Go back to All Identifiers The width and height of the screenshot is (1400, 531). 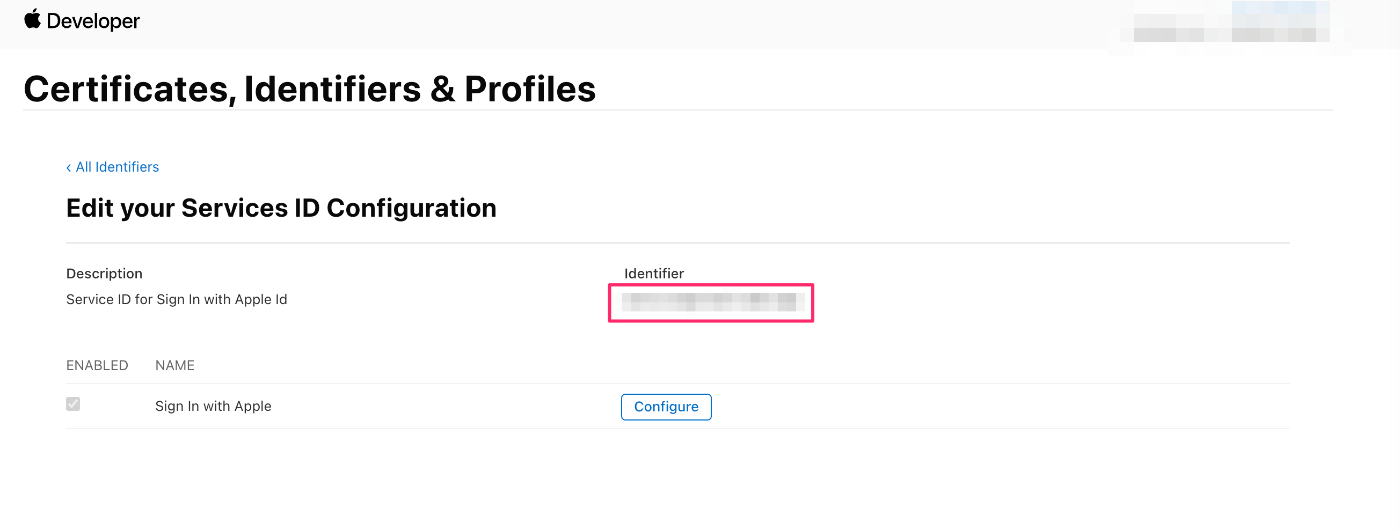point(113,167)
